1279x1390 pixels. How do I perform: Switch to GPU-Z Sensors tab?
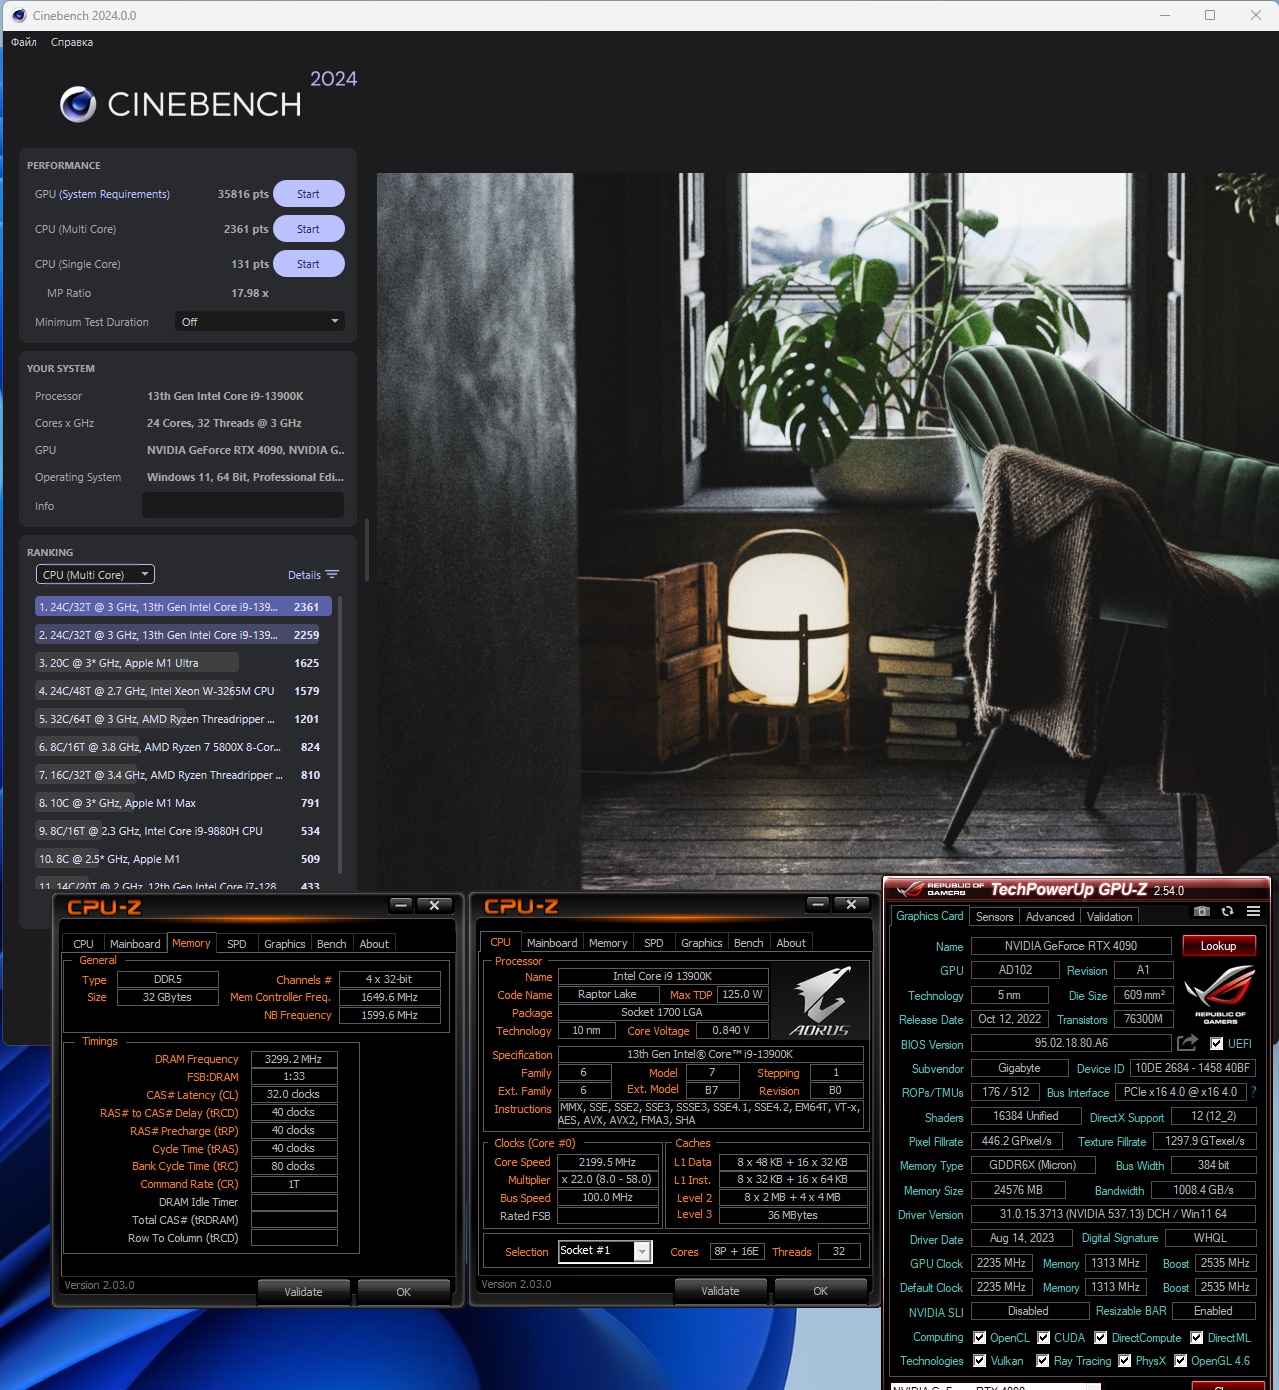(x=994, y=917)
